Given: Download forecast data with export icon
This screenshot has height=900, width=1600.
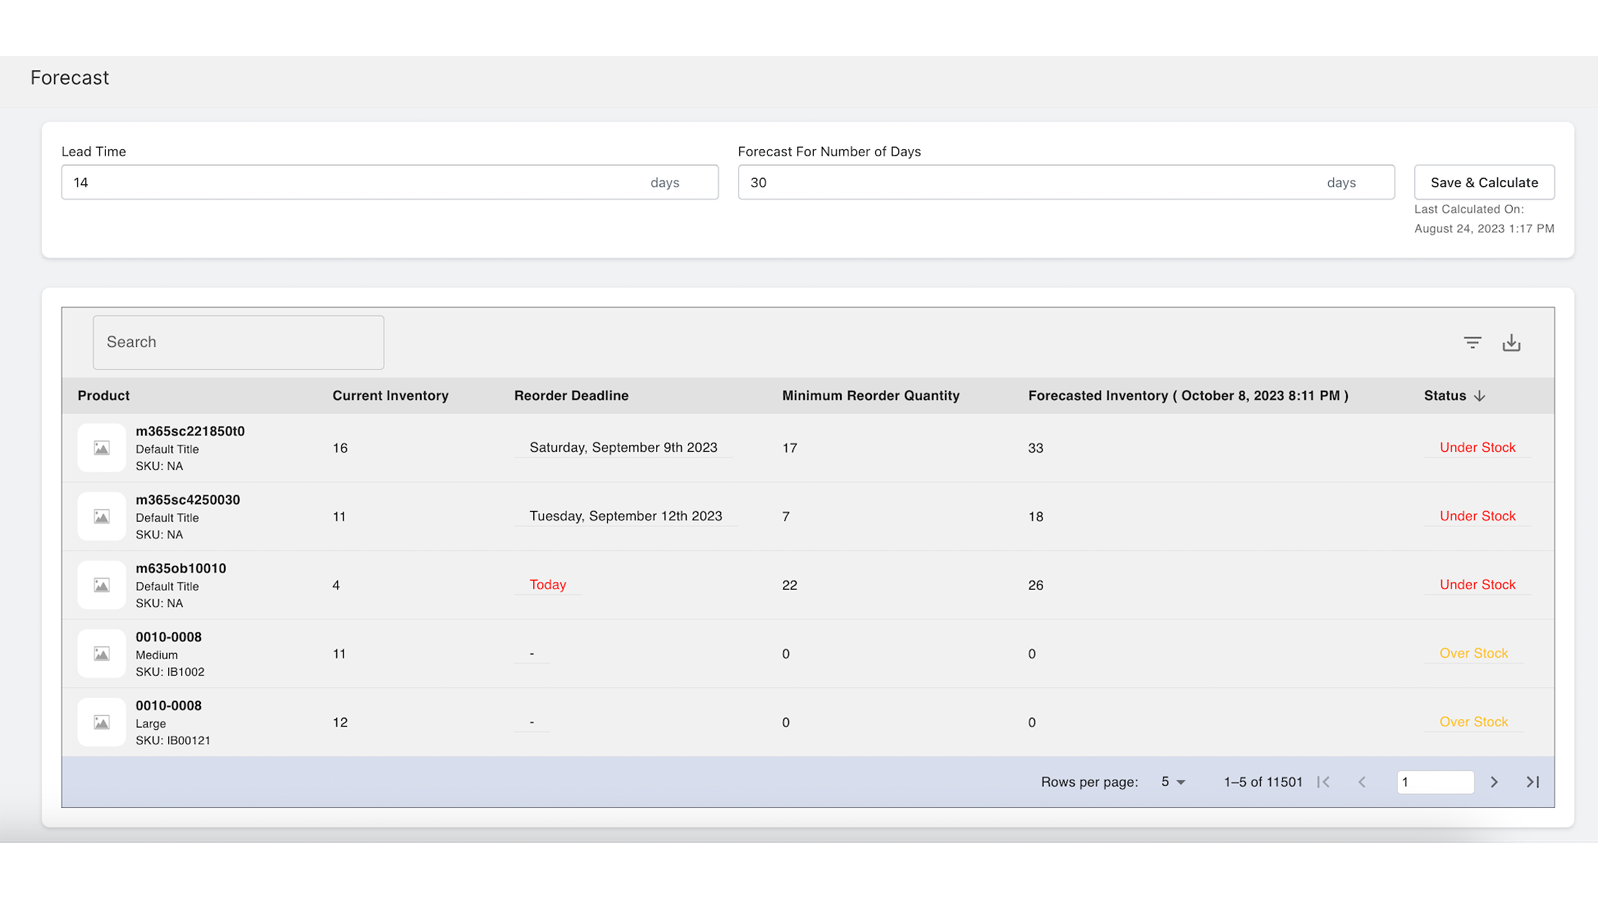Looking at the screenshot, I should tap(1511, 343).
